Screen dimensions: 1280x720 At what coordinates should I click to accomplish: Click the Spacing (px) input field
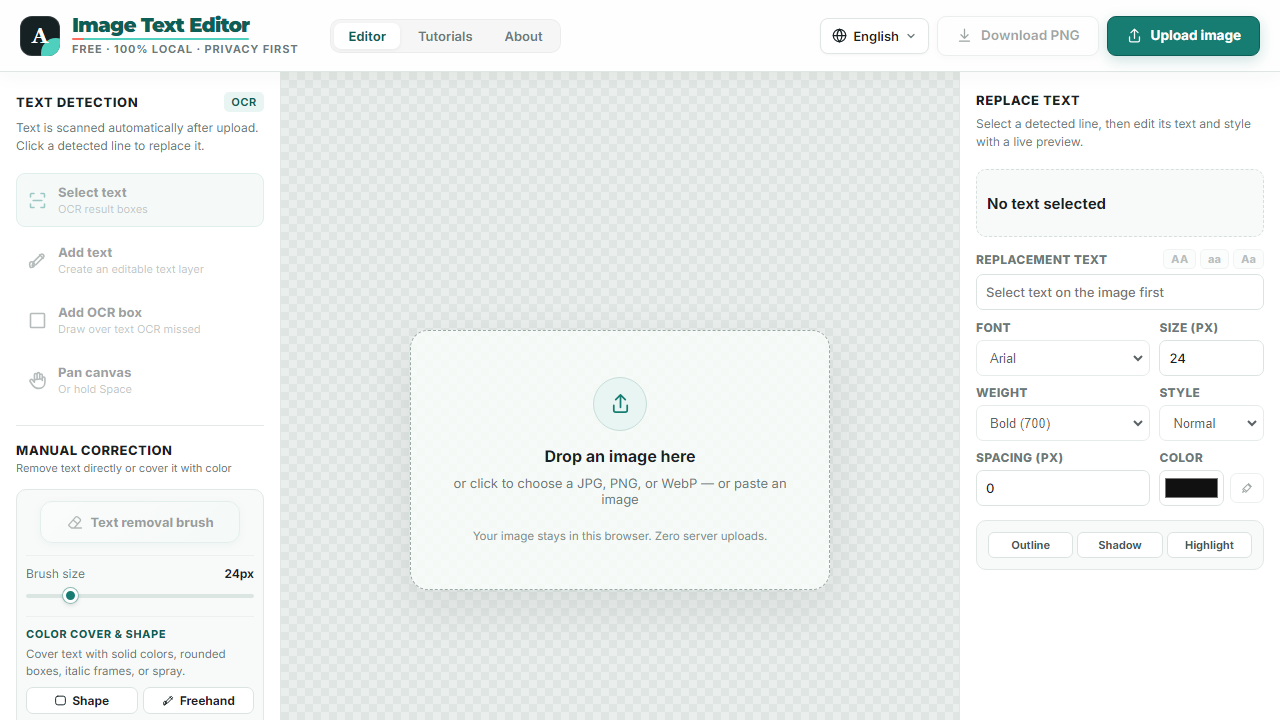[x=1062, y=488]
